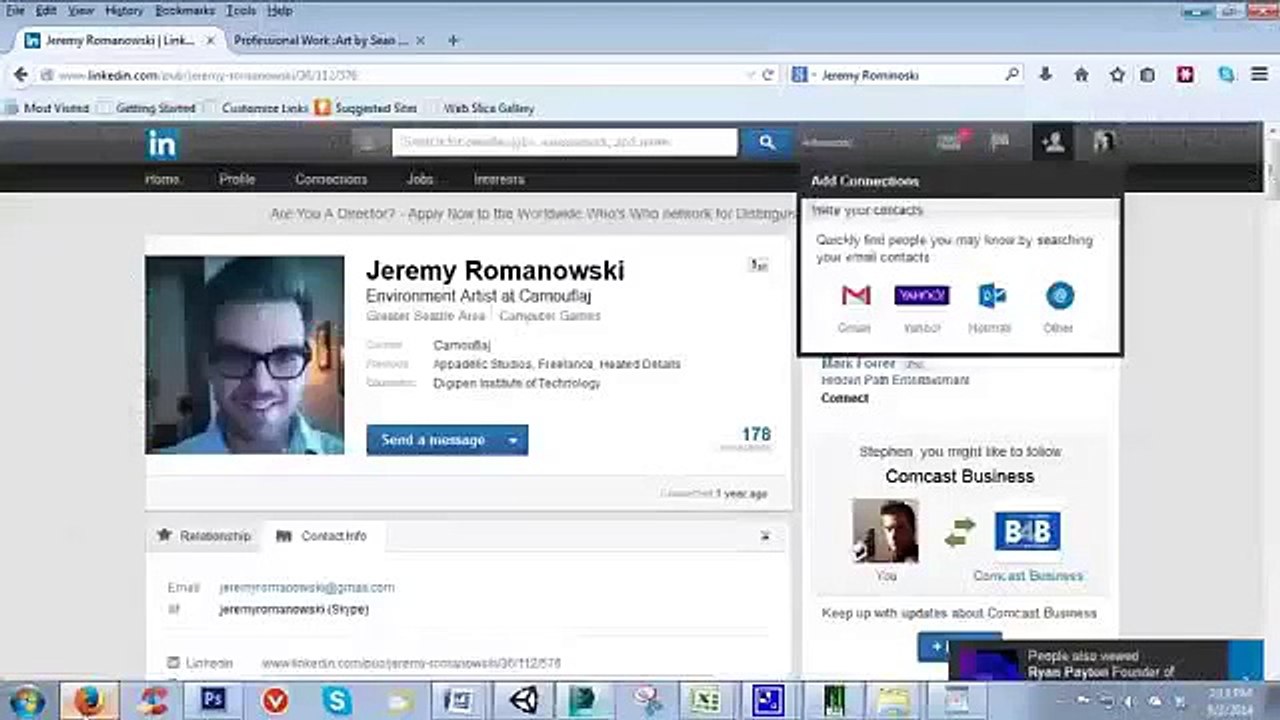Open Skype from the taskbar
Screen dimensions: 1280x720
tap(337, 699)
